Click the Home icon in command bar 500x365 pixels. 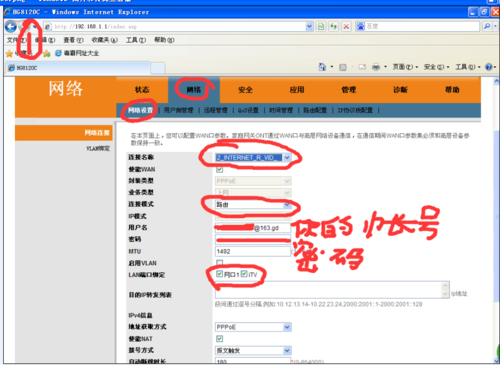[322, 67]
